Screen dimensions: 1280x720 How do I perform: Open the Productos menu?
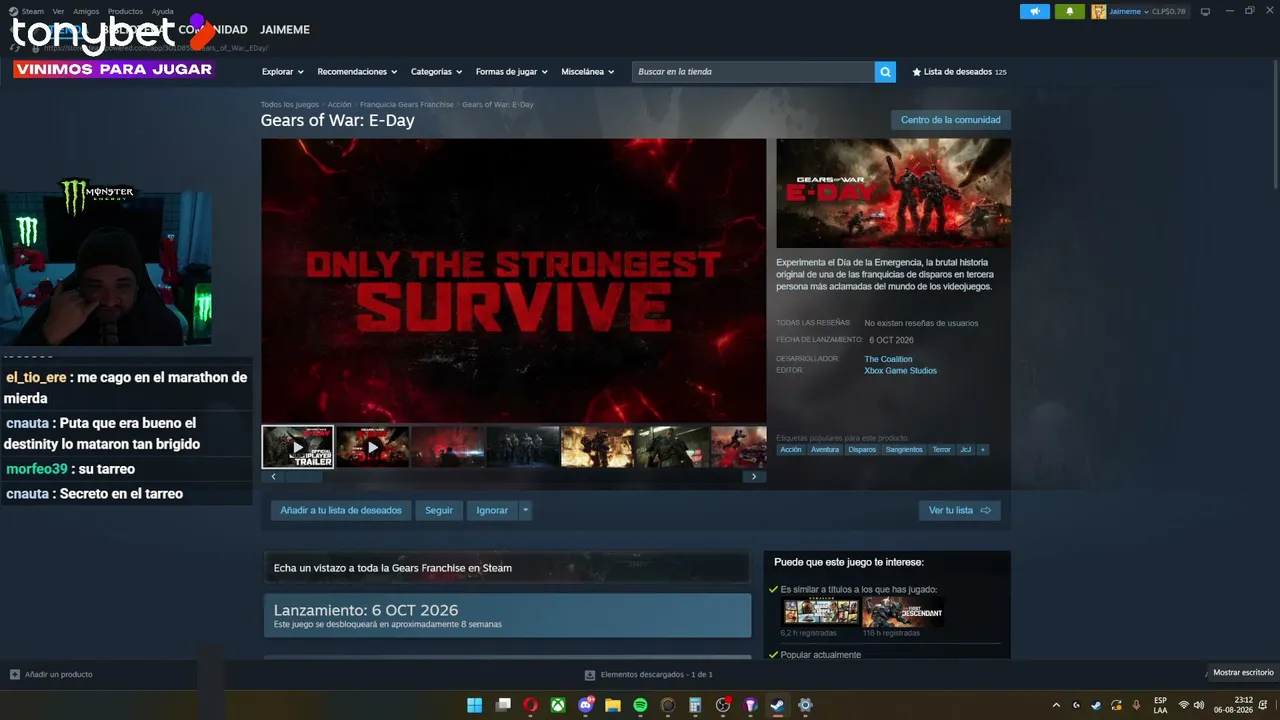125,11
